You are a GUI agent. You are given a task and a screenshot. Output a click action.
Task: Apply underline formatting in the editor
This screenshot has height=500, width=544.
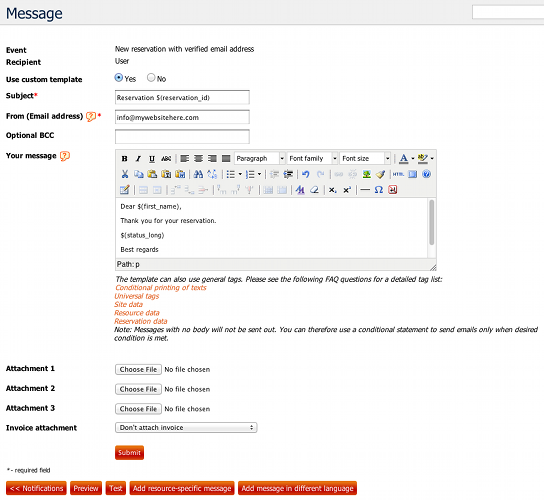[x=152, y=159]
